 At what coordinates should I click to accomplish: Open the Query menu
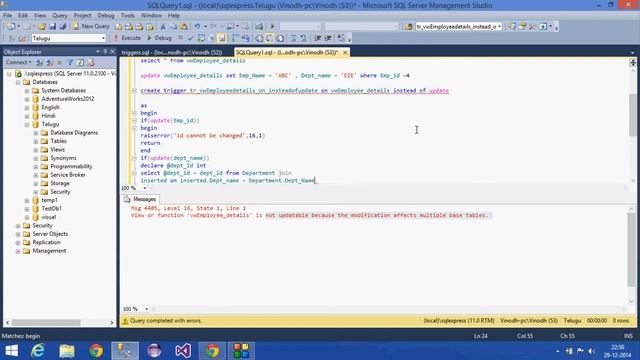pos(60,16)
